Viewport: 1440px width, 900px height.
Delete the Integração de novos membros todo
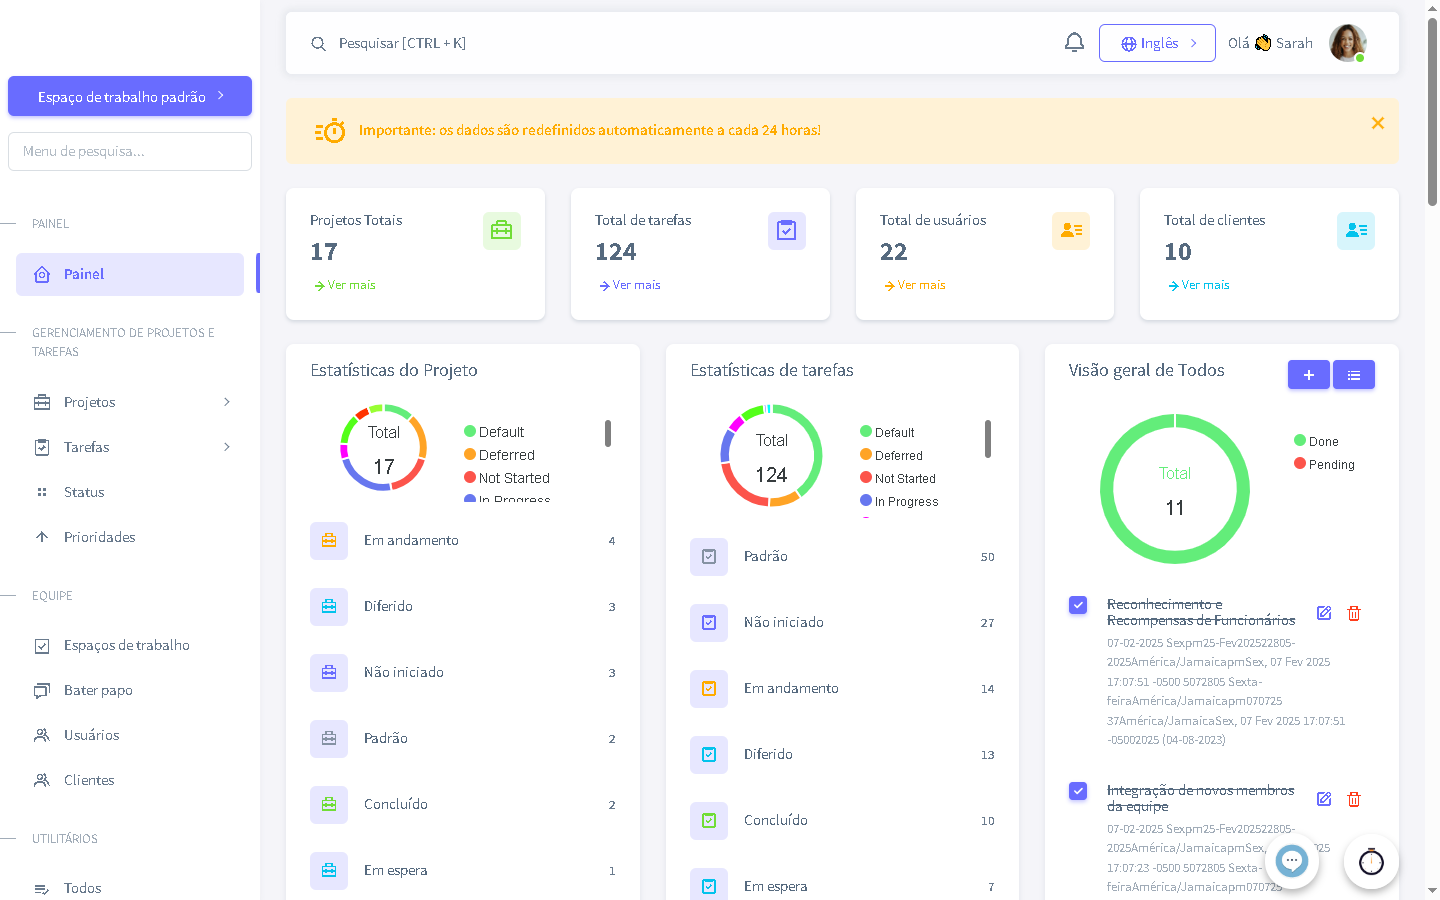click(x=1354, y=799)
